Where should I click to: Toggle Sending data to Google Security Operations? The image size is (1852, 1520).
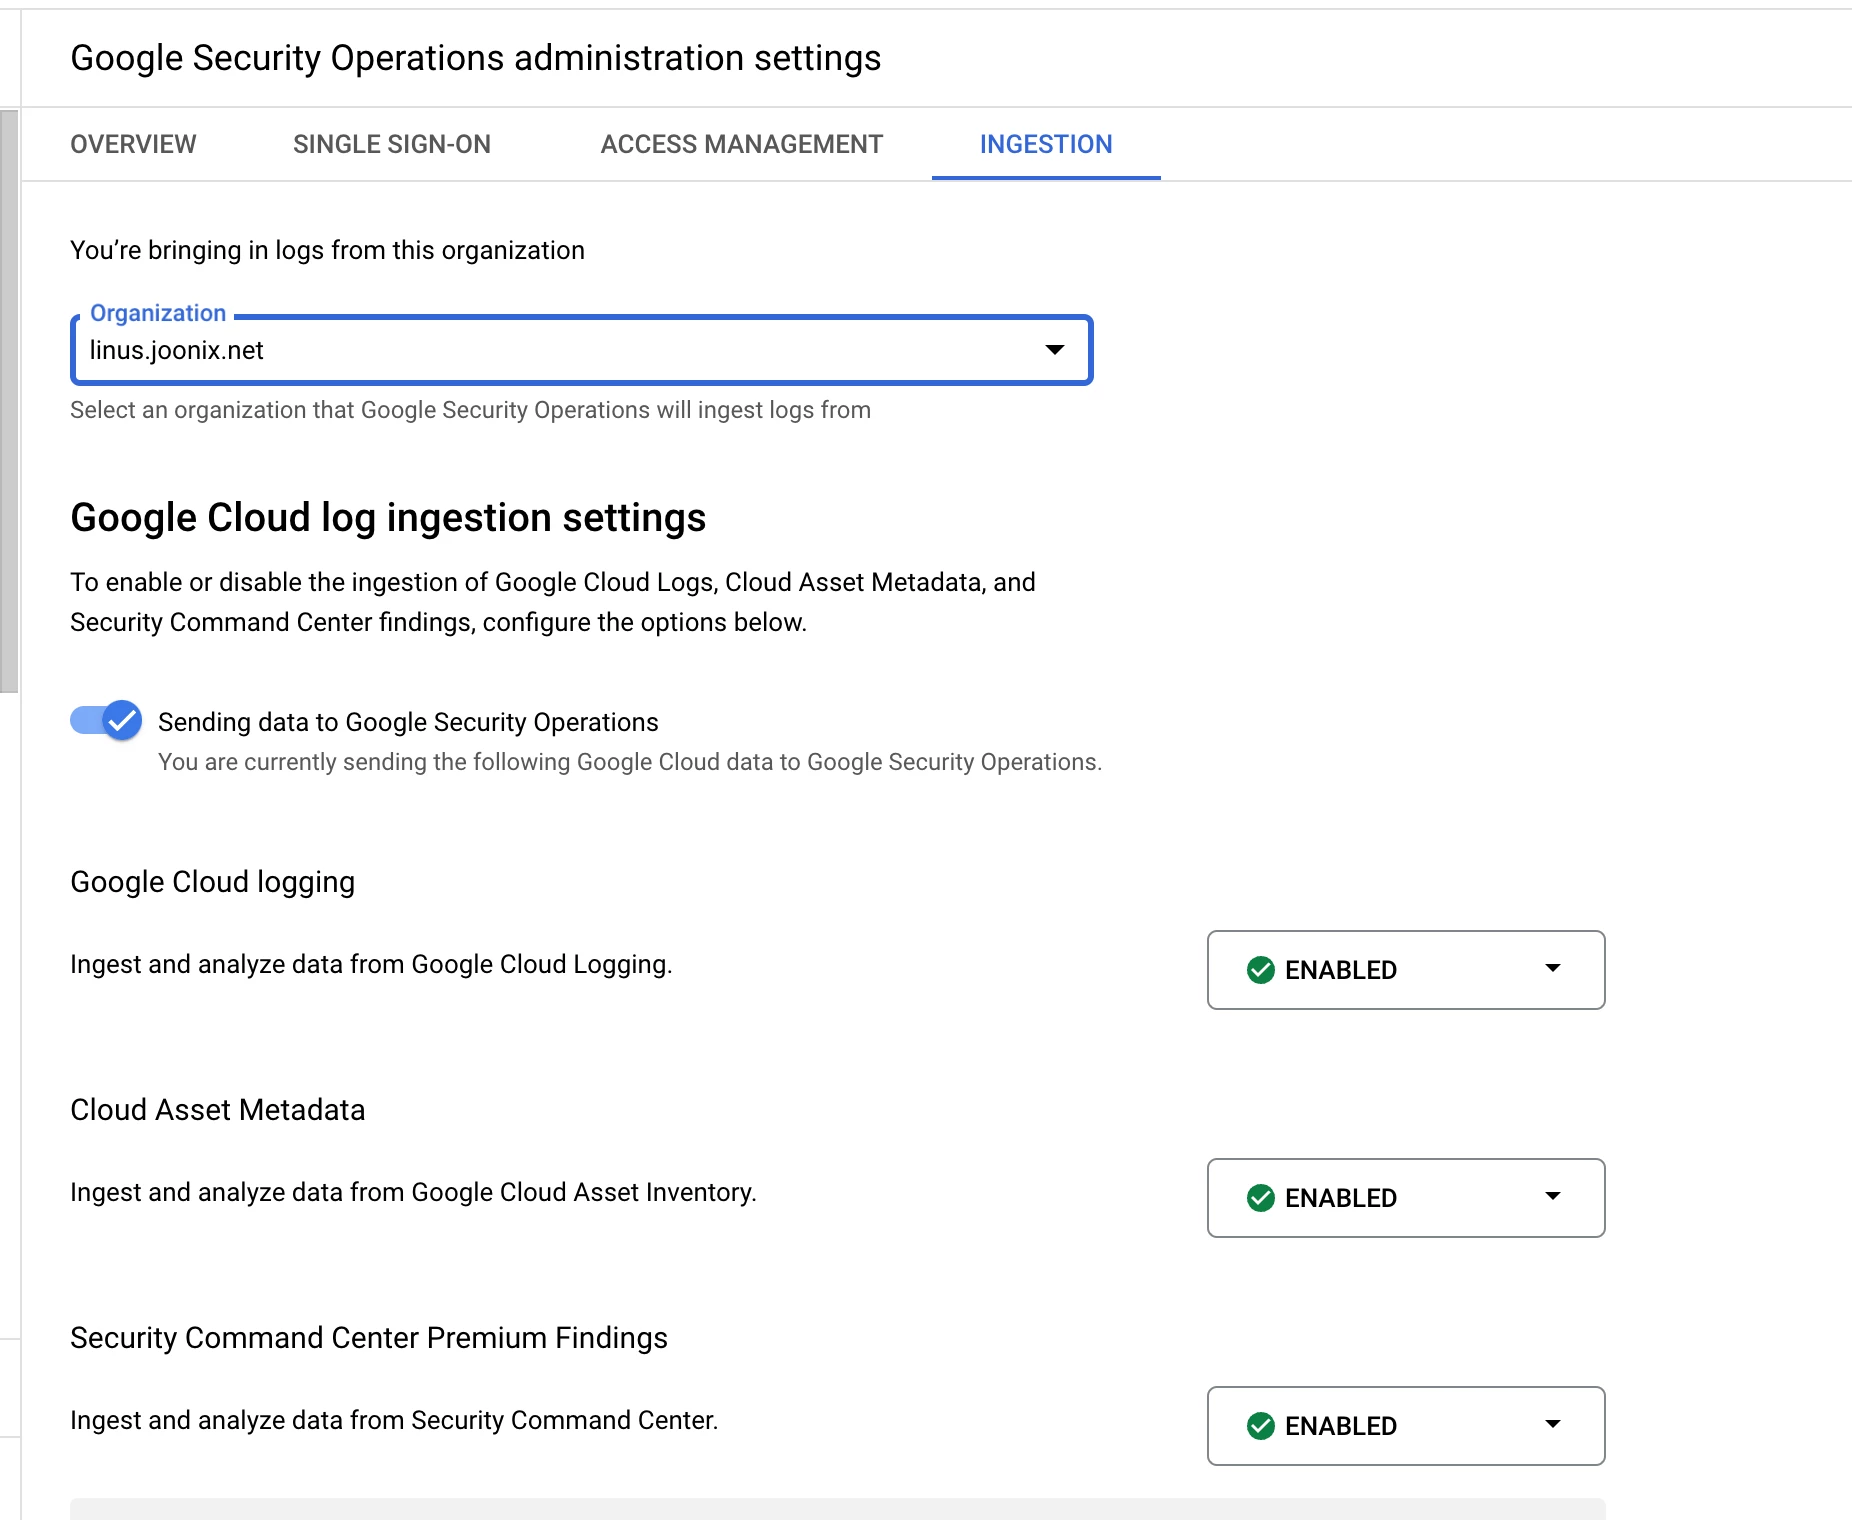pyautogui.click(x=106, y=720)
